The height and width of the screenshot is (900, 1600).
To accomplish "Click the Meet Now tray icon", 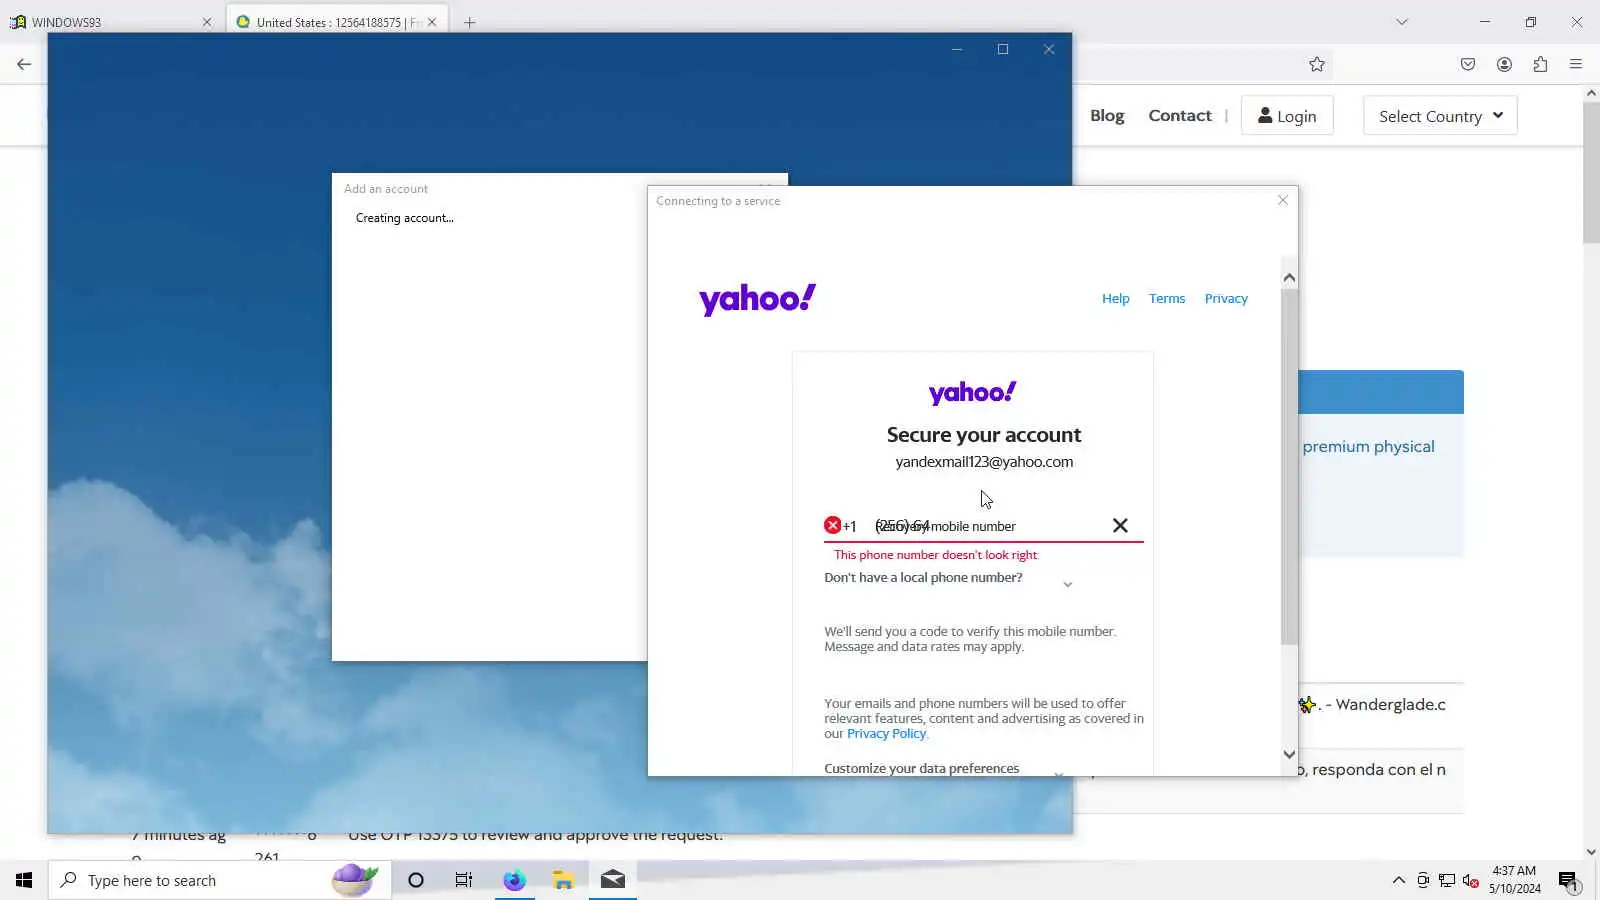I will pos(1423,880).
